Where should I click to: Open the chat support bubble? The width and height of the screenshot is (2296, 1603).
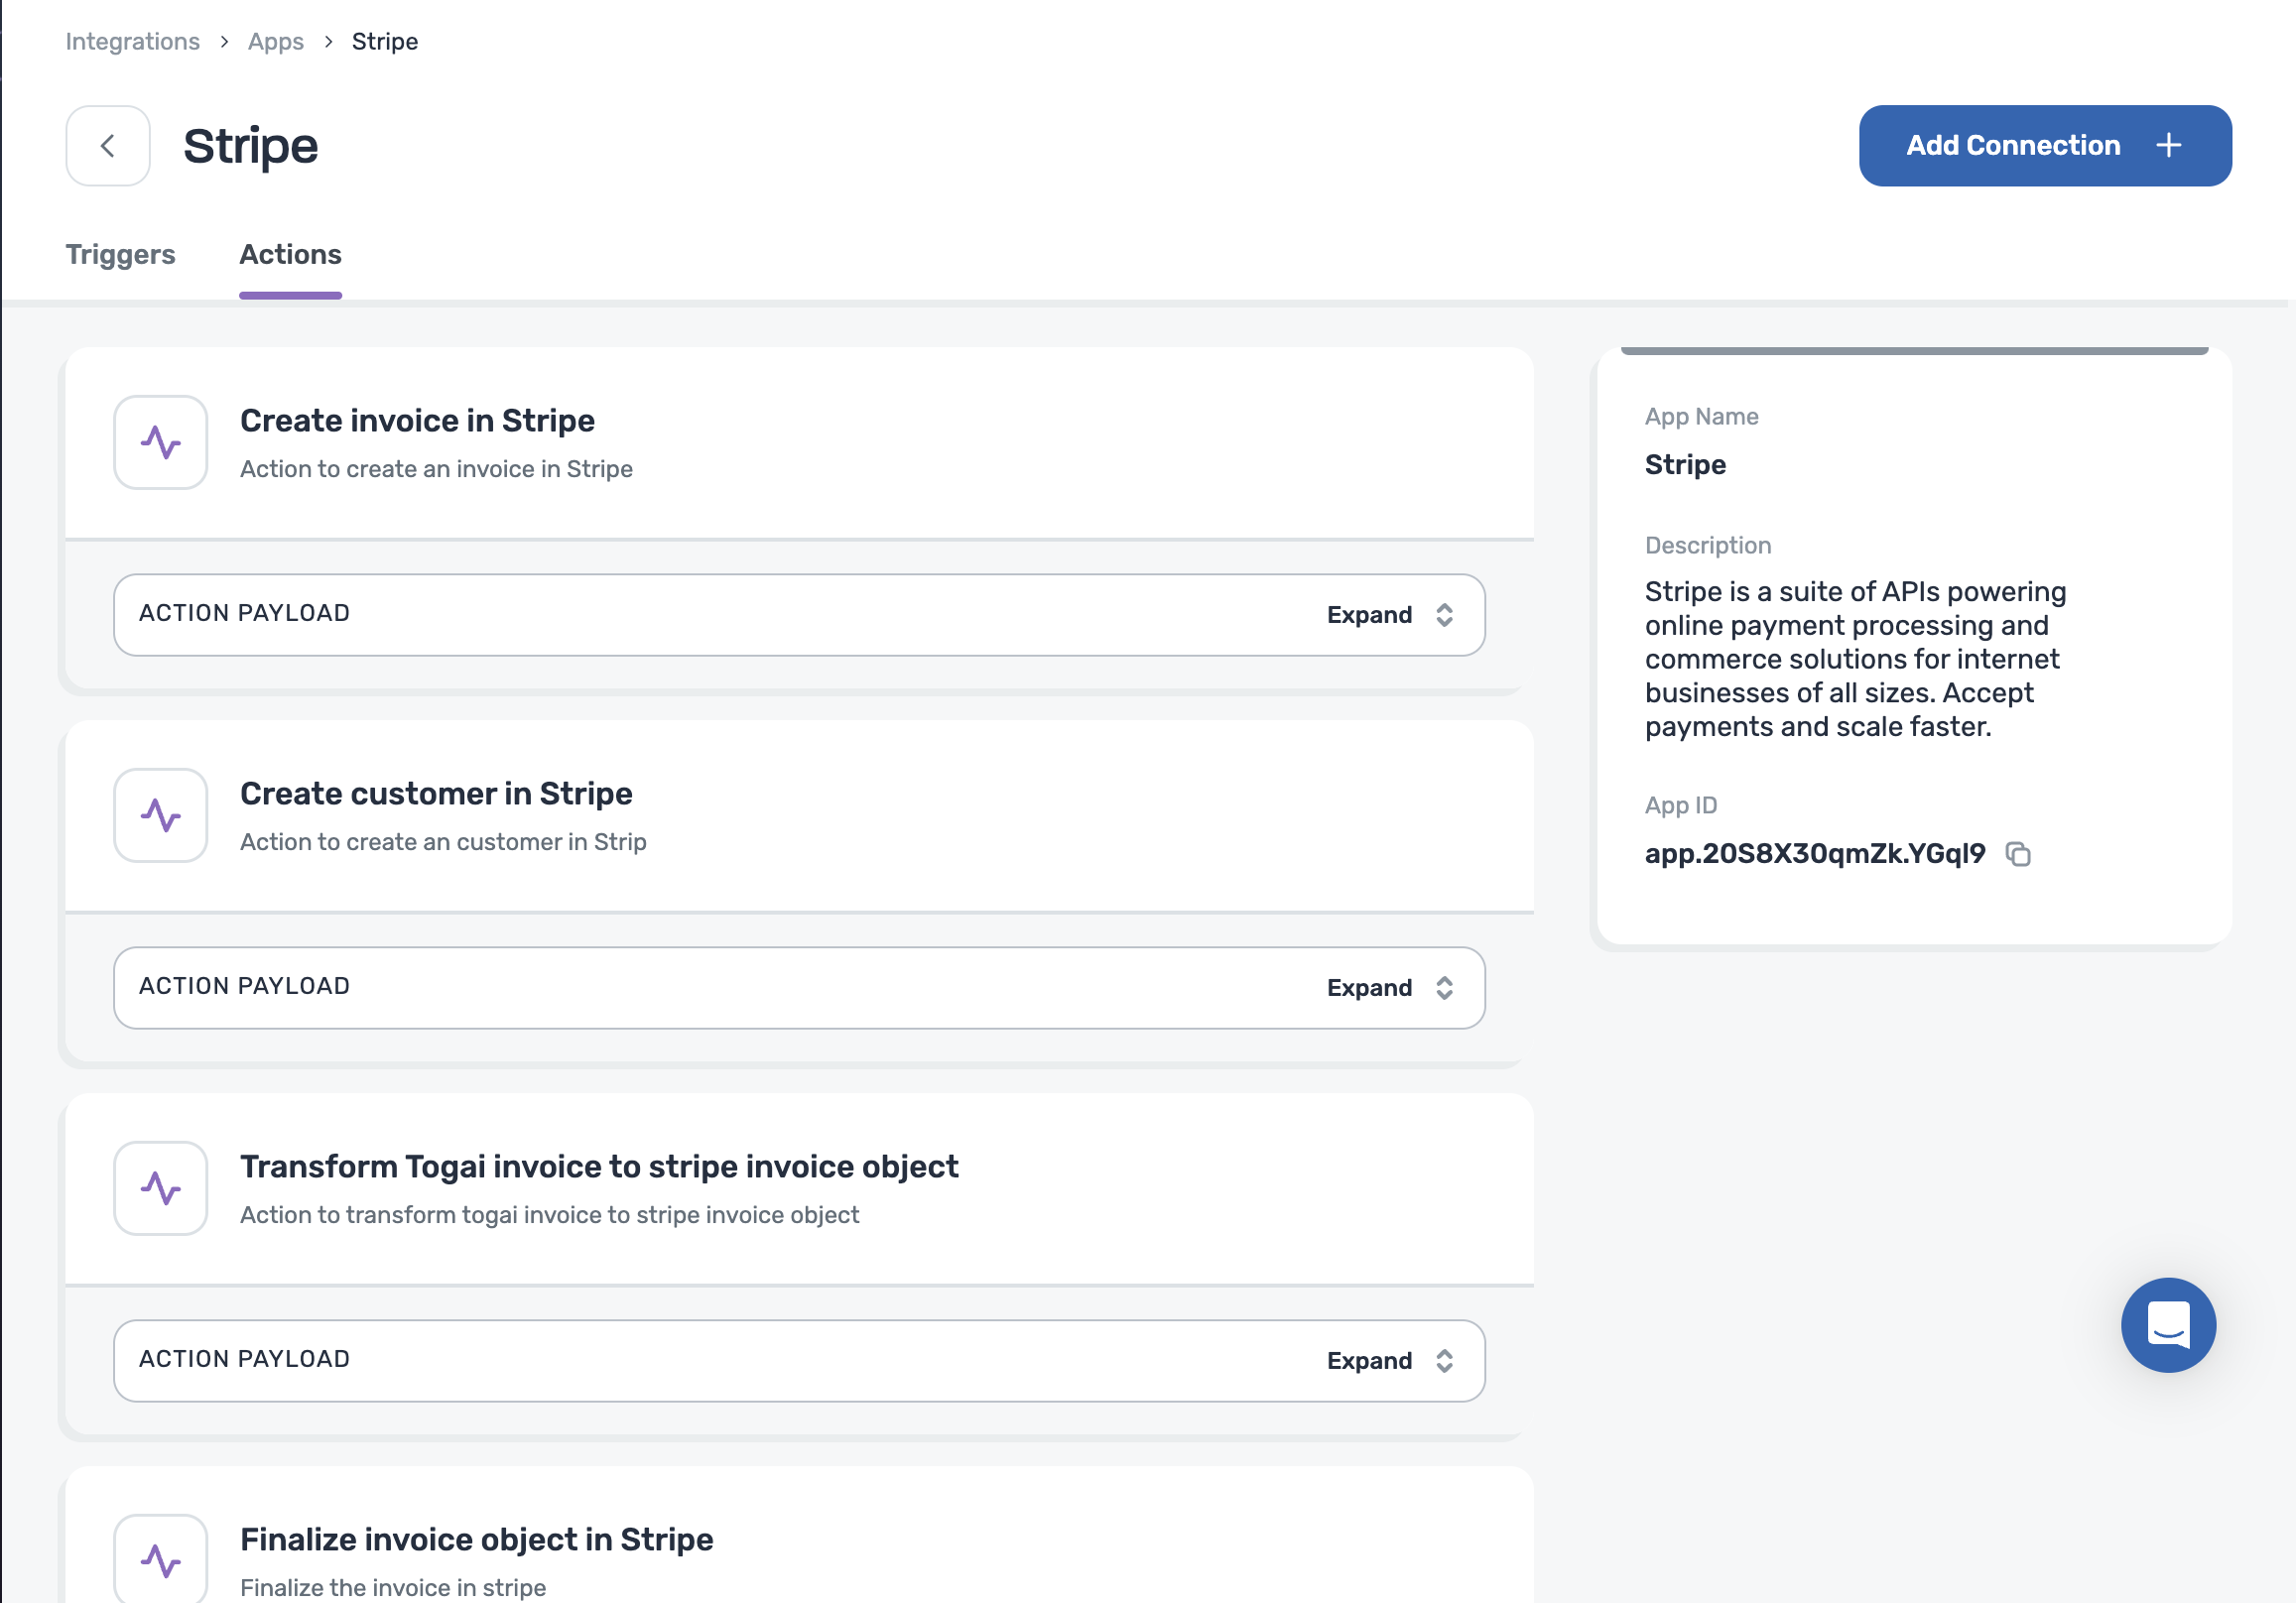click(2168, 1324)
